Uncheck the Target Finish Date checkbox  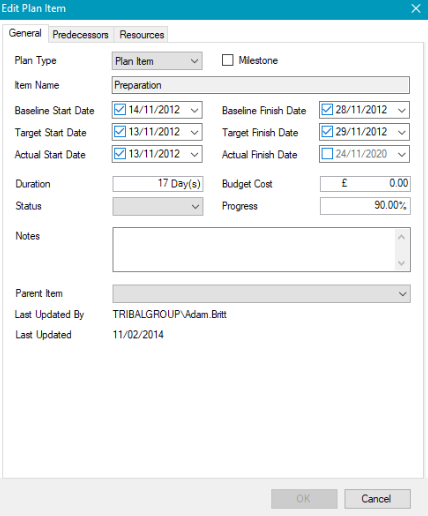coord(327,132)
